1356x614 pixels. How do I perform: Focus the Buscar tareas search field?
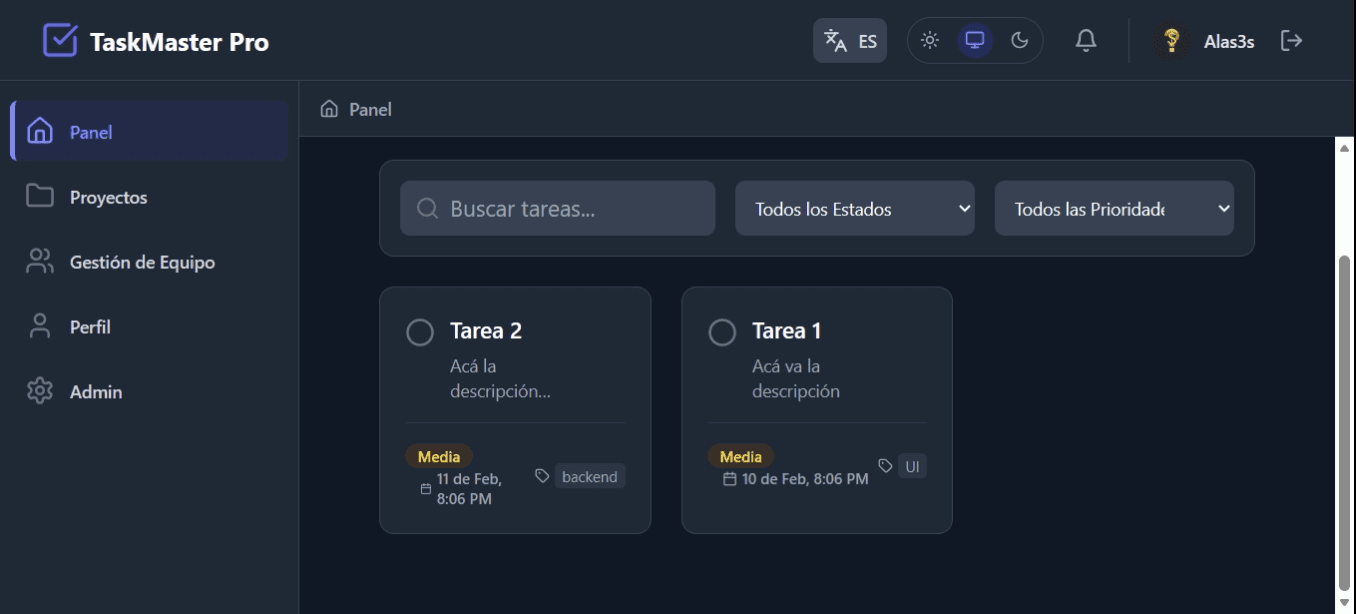pos(570,209)
